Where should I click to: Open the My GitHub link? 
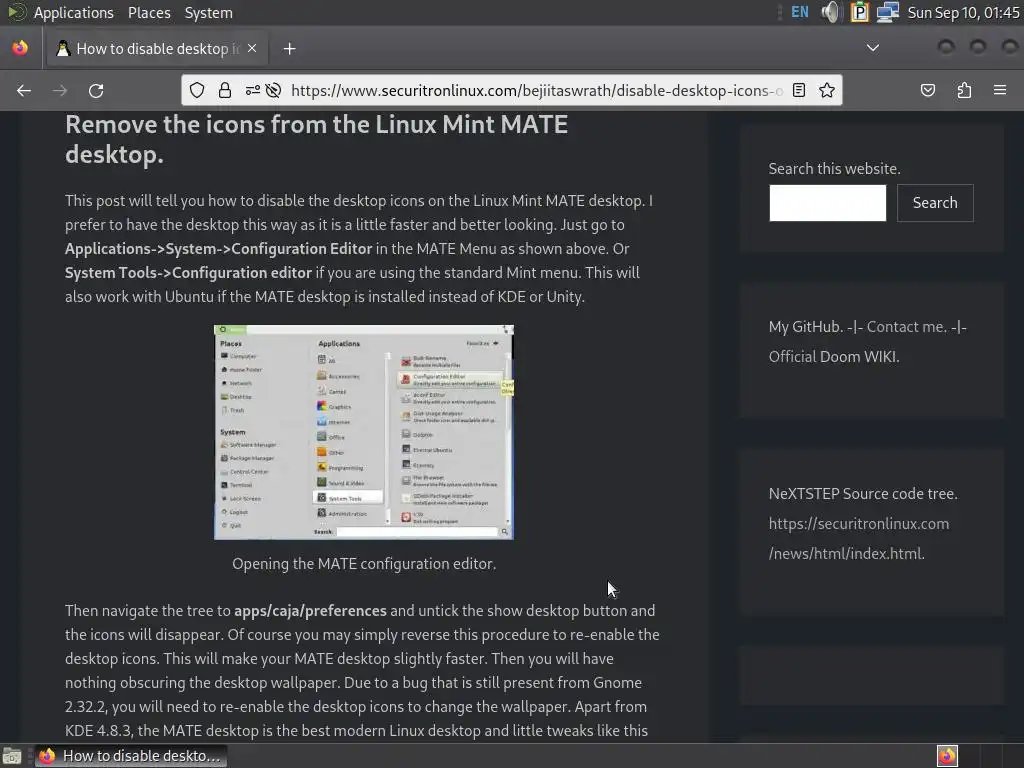(x=805, y=327)
